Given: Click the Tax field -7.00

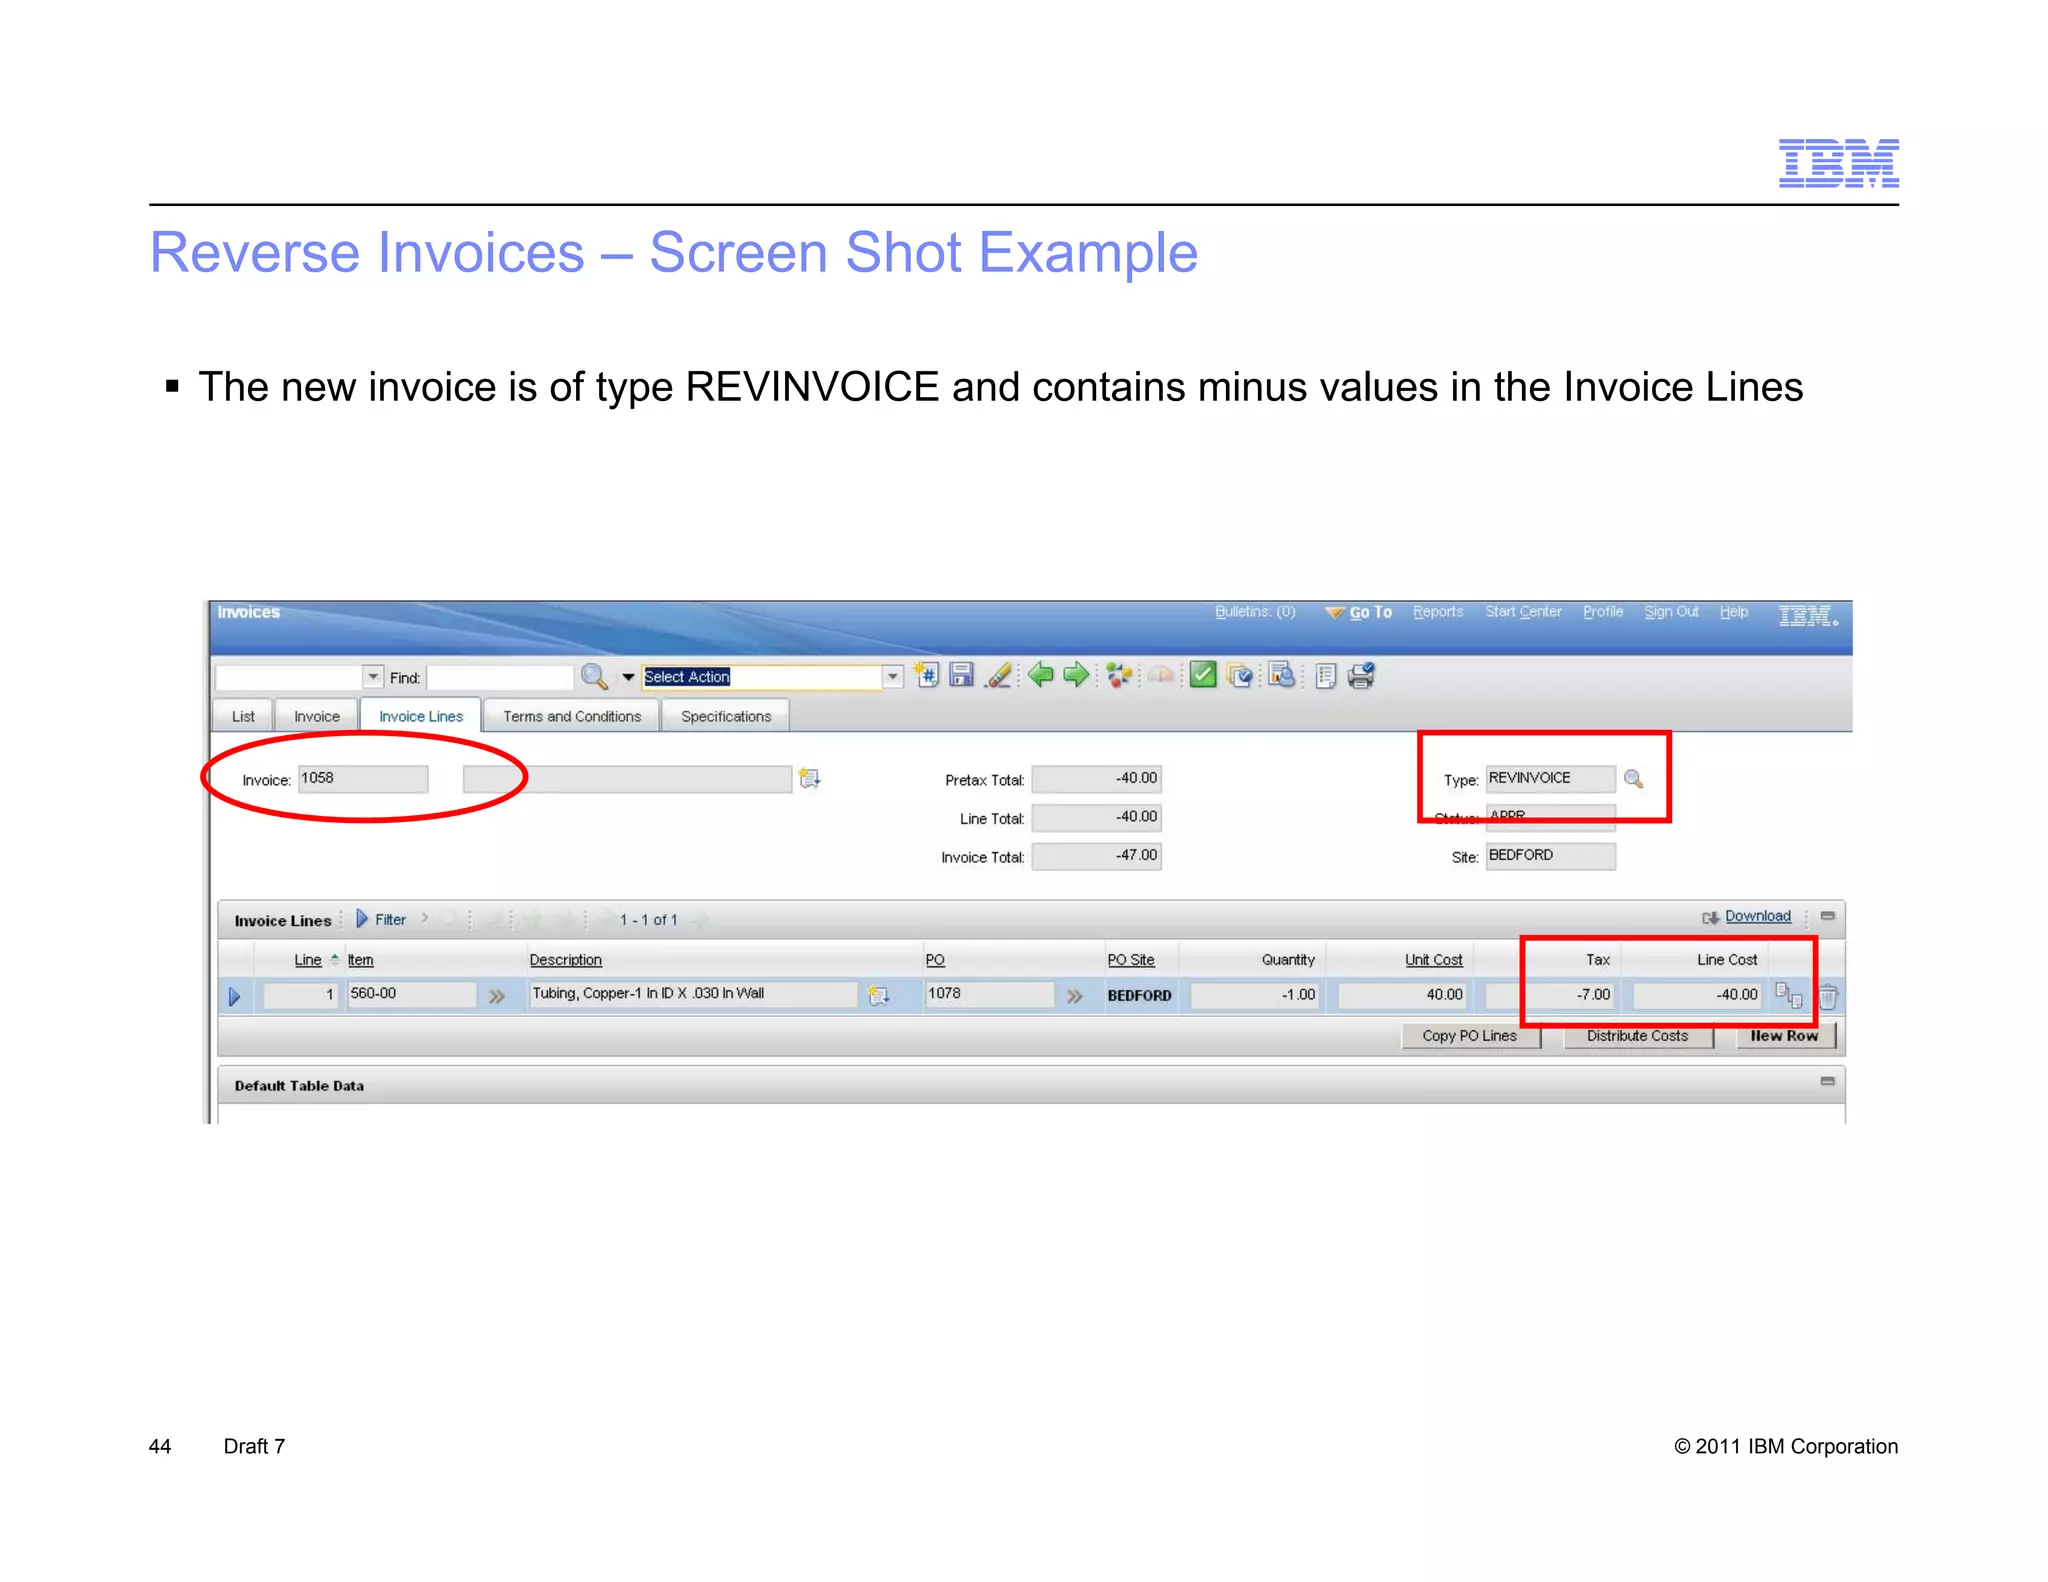Looking at the screenshot, I should click(x=1550, y=995).
